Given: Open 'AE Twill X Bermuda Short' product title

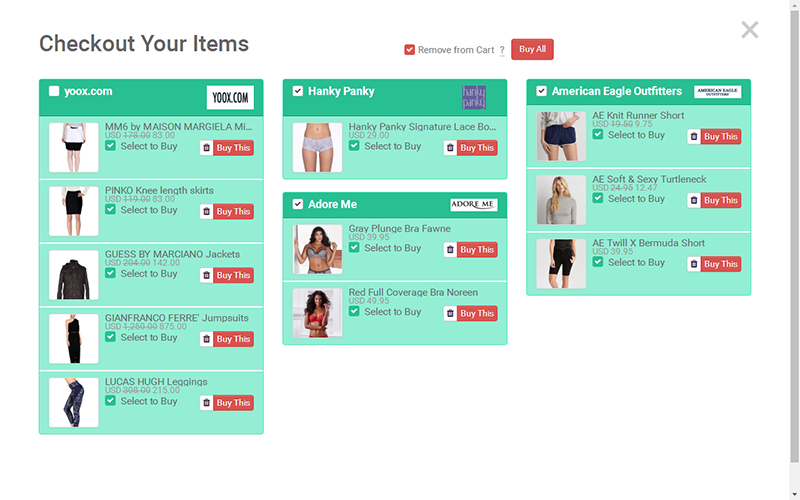Looking at the screenshot, I should point(648,243).
